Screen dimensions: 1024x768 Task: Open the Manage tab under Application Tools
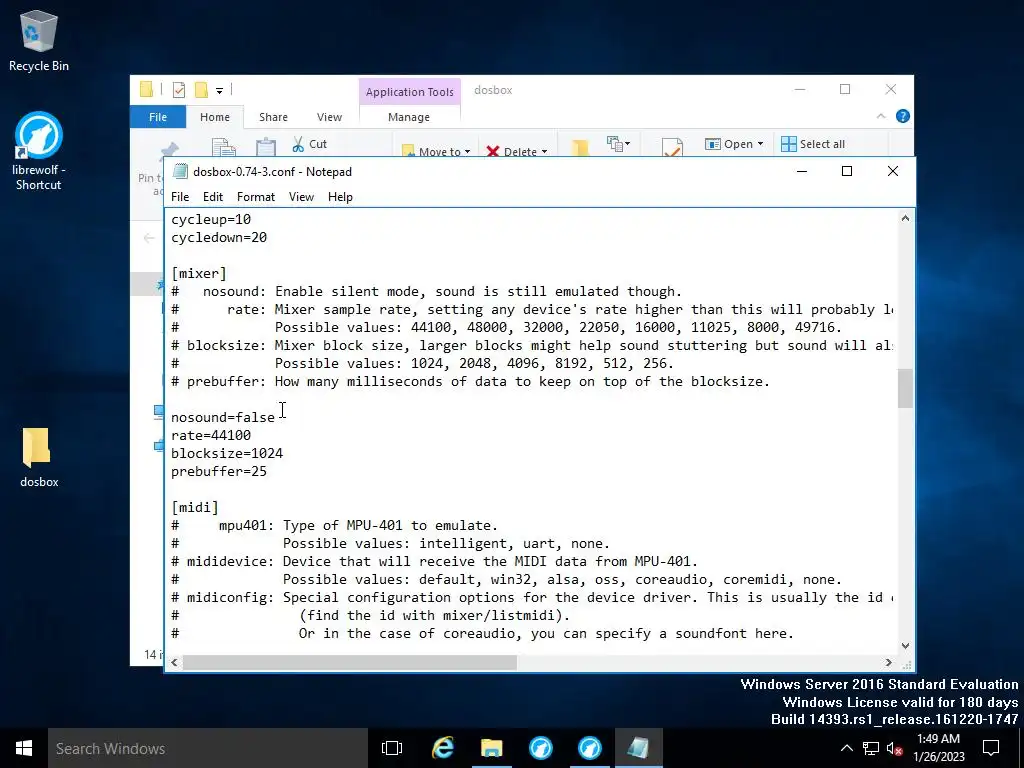click(x=409, y=117)
